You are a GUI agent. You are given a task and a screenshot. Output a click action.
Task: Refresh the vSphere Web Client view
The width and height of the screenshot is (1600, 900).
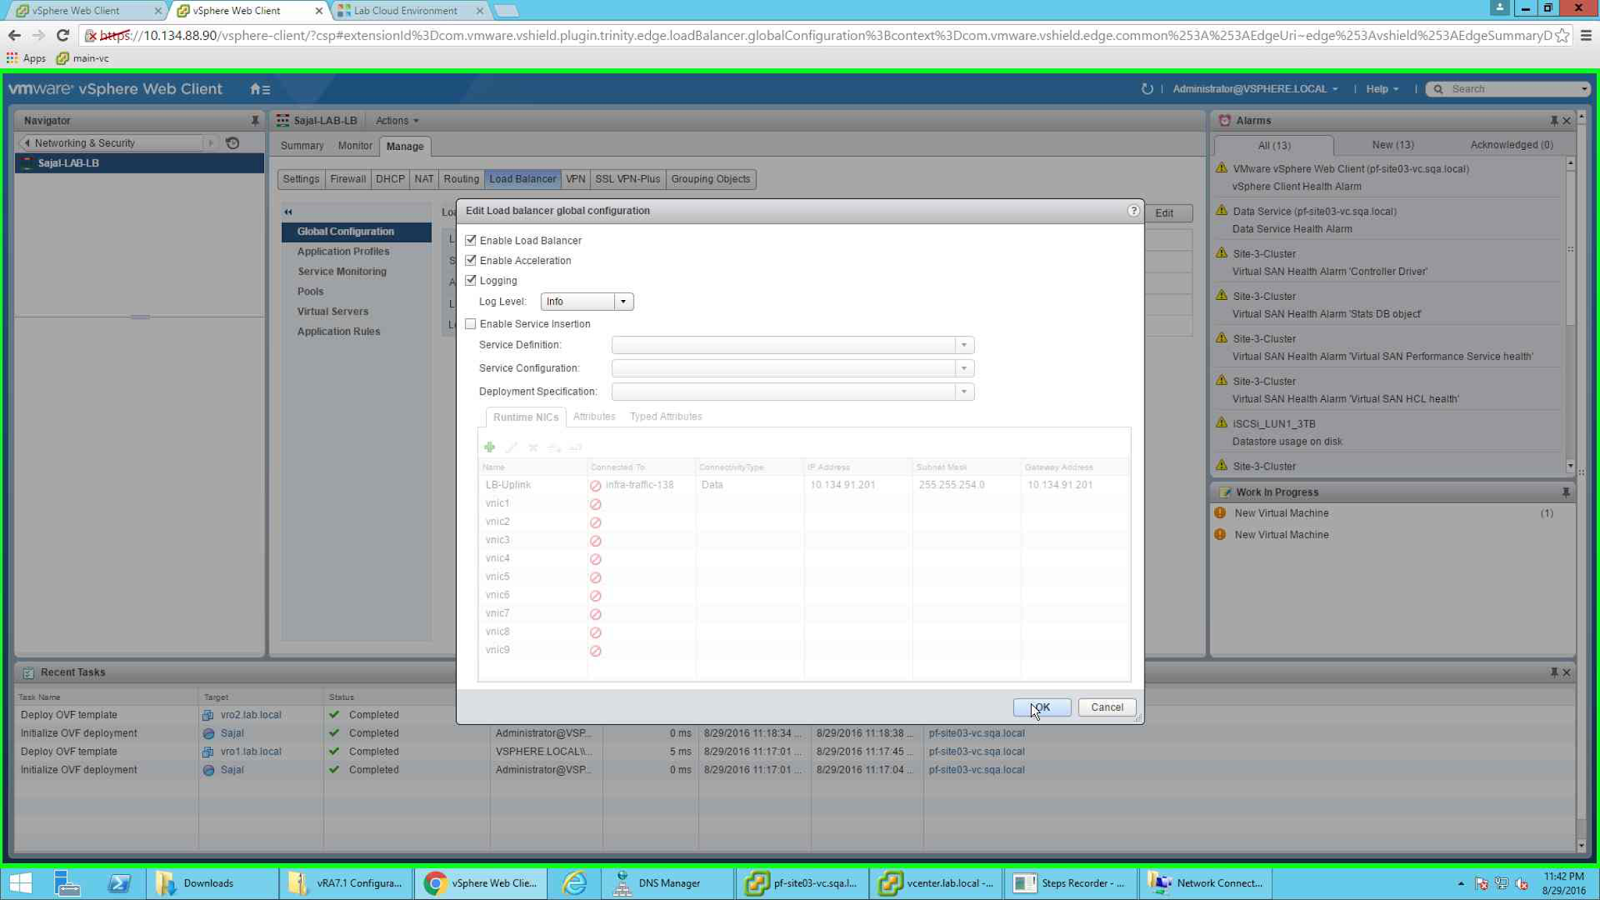[1147, 89]
